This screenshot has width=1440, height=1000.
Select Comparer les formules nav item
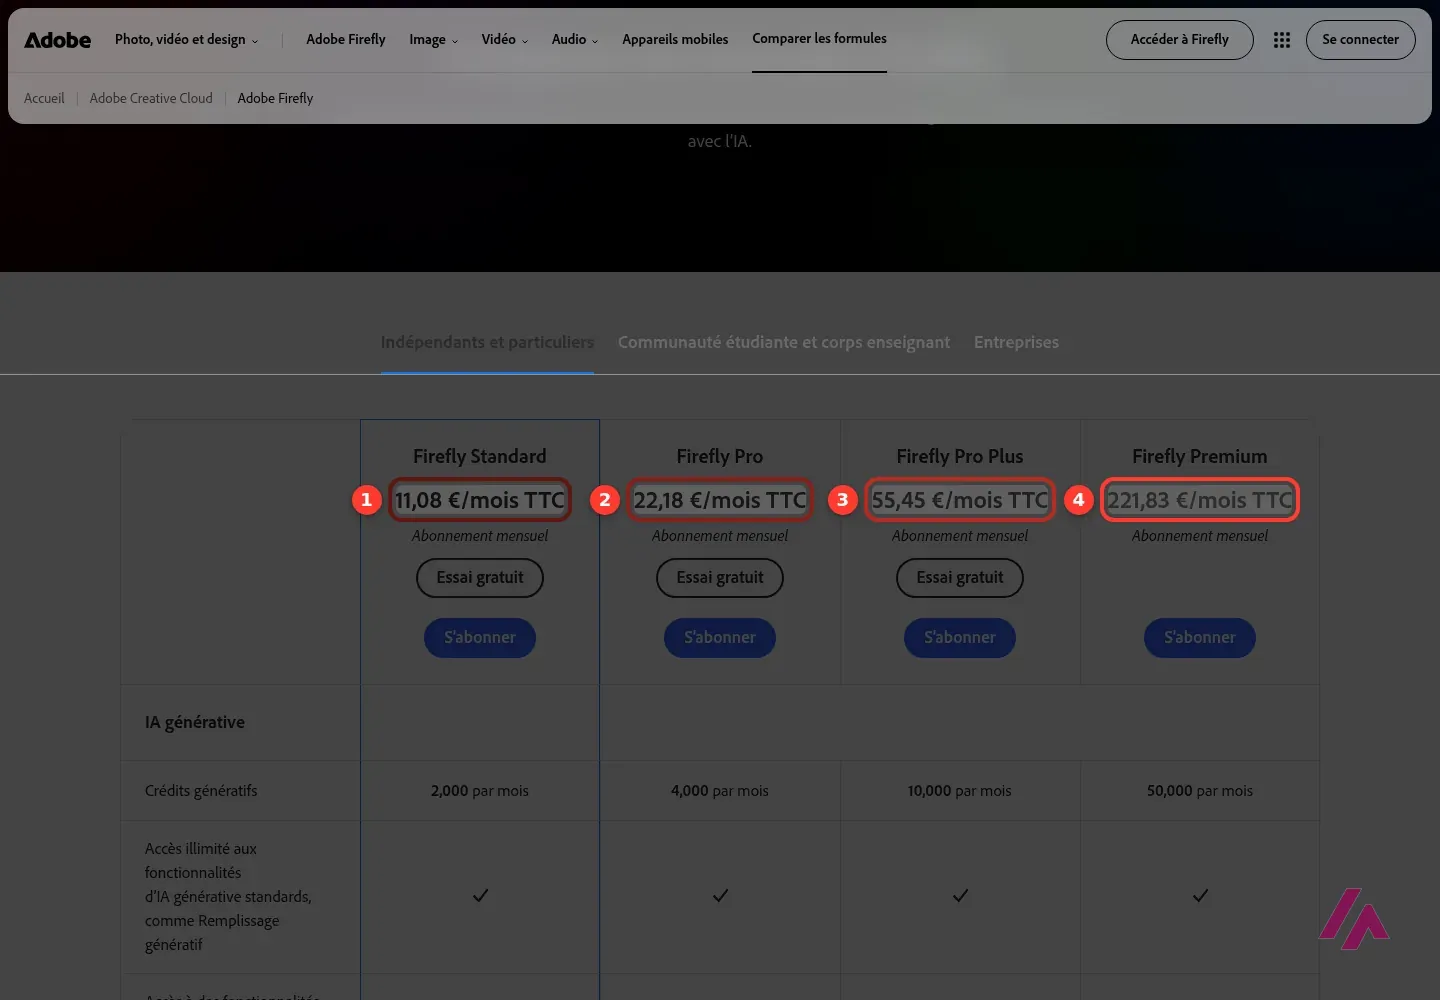[819, 39]
